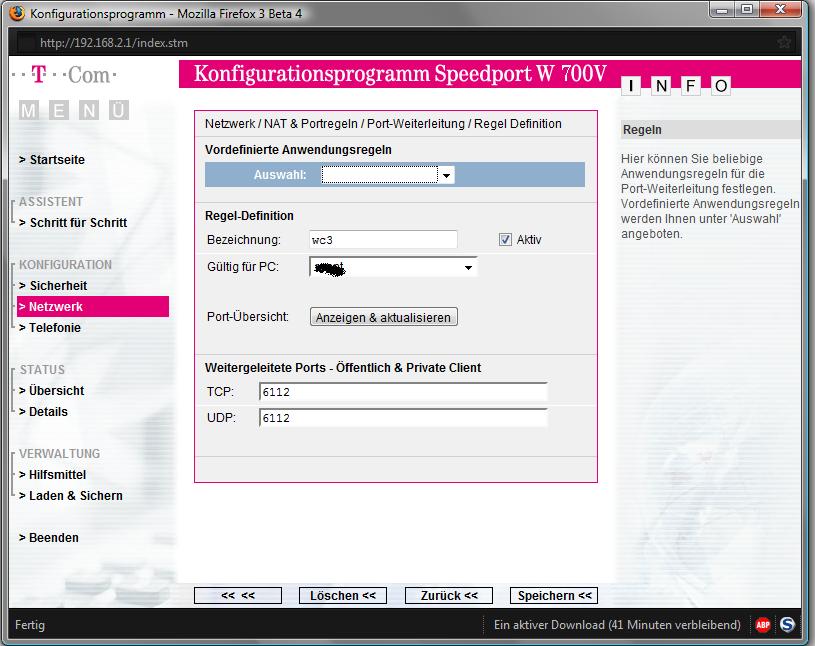The height and width of the screenshot is (646, 815).
Task: Expand the Gültig für PC dropdown
Action: (x=393, y=267)
